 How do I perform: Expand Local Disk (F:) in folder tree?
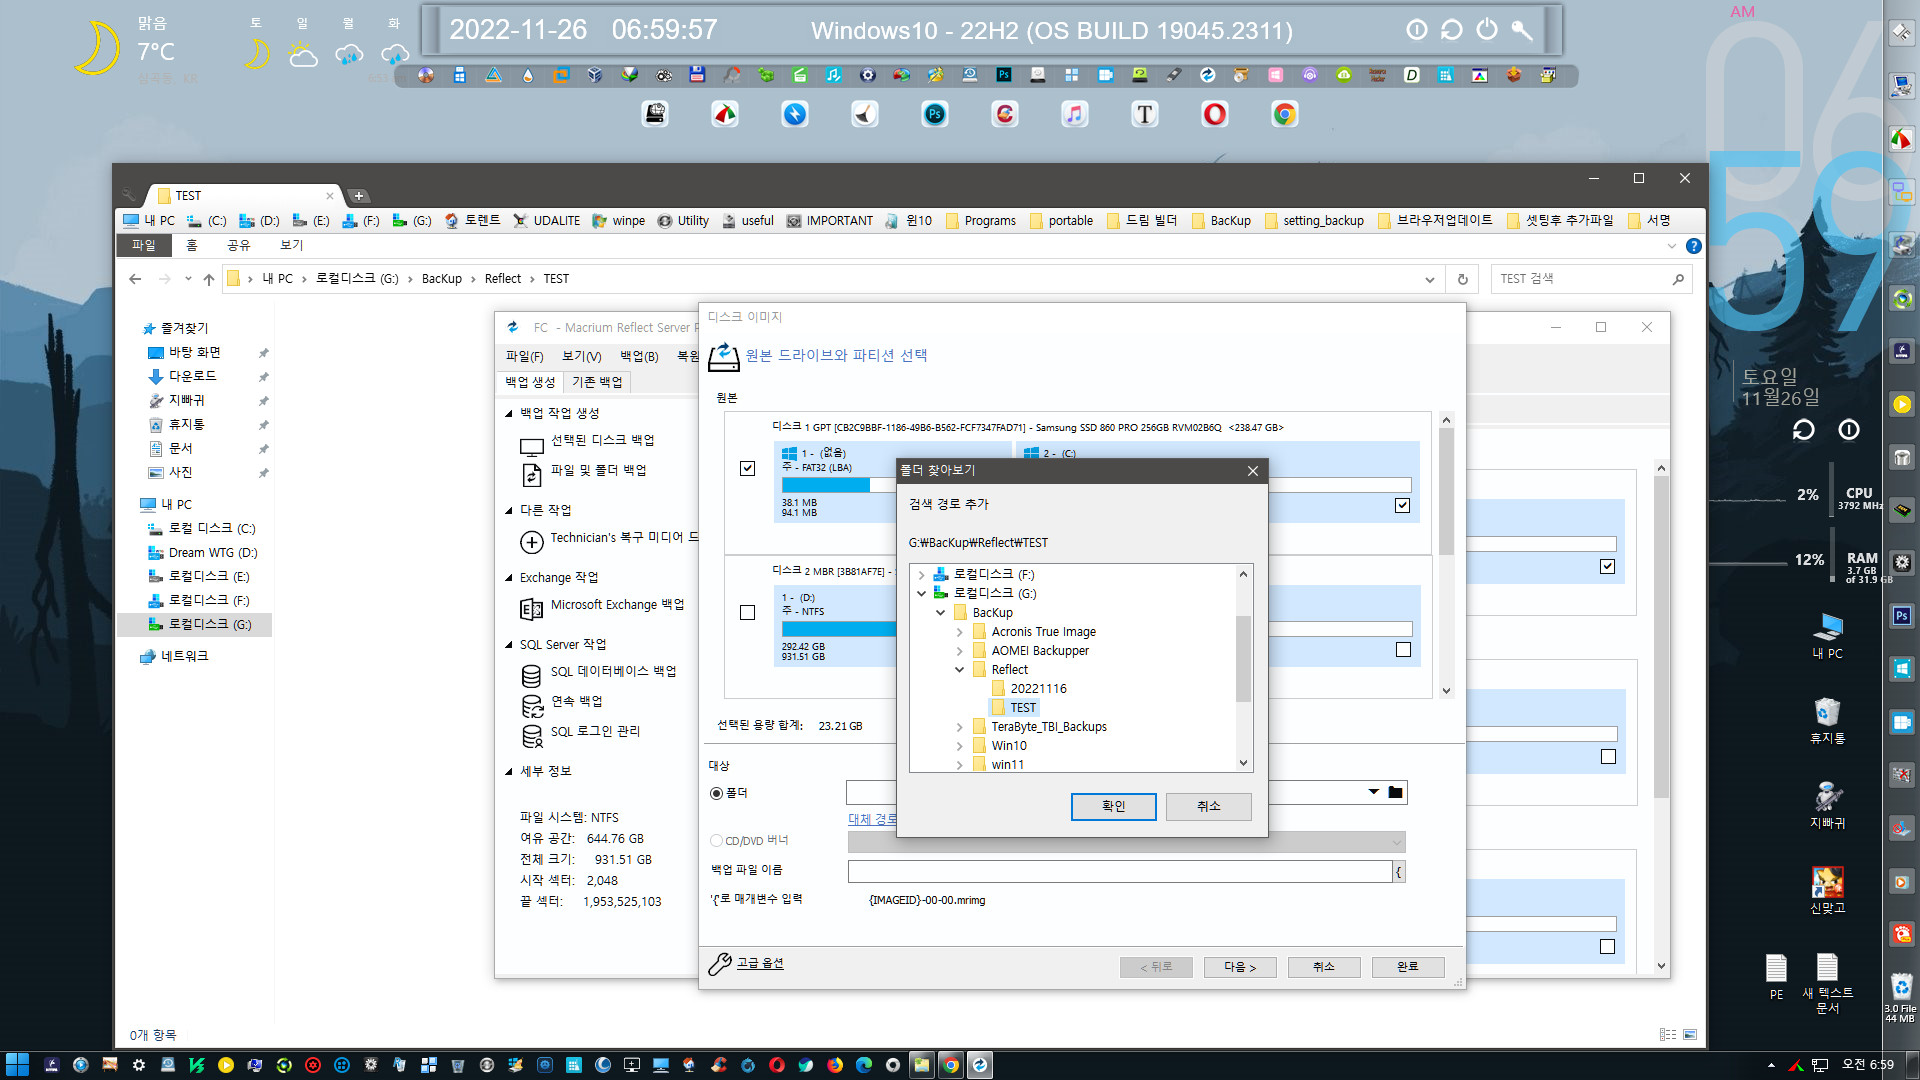pos(921,575)
